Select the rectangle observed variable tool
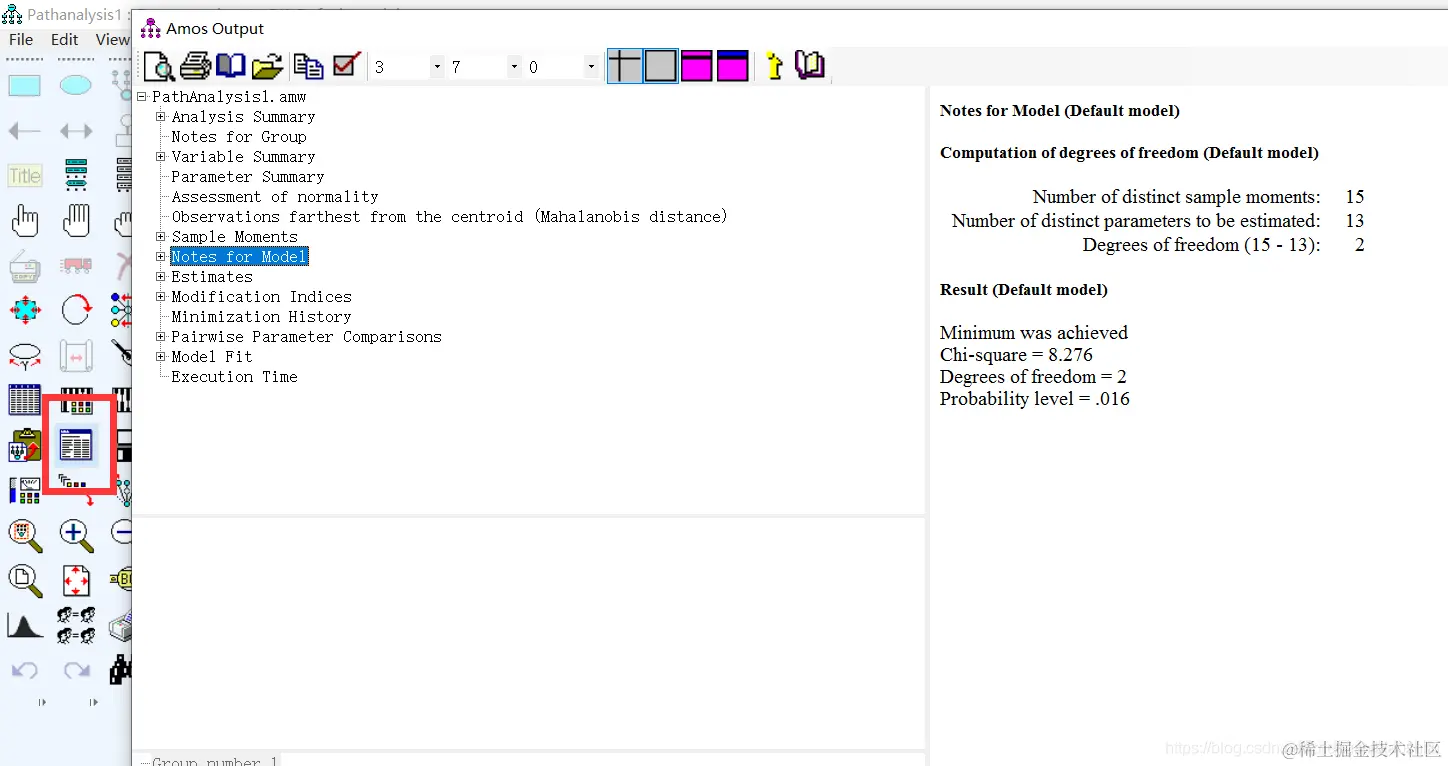The width and height of the screenshot is (1448, 766). point(25,86)
